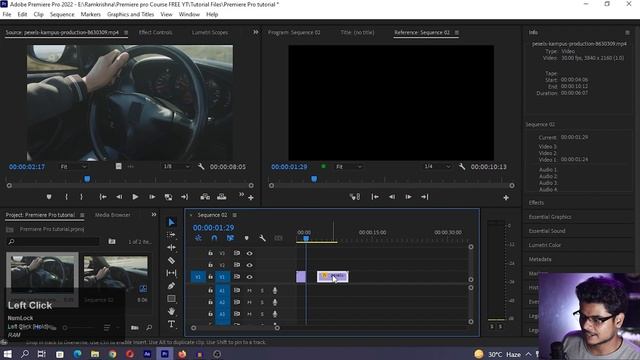Click Insert button in Source monitor
This screenshot has width=640, height=360.
pyautogui.click(x=205, y=197)
